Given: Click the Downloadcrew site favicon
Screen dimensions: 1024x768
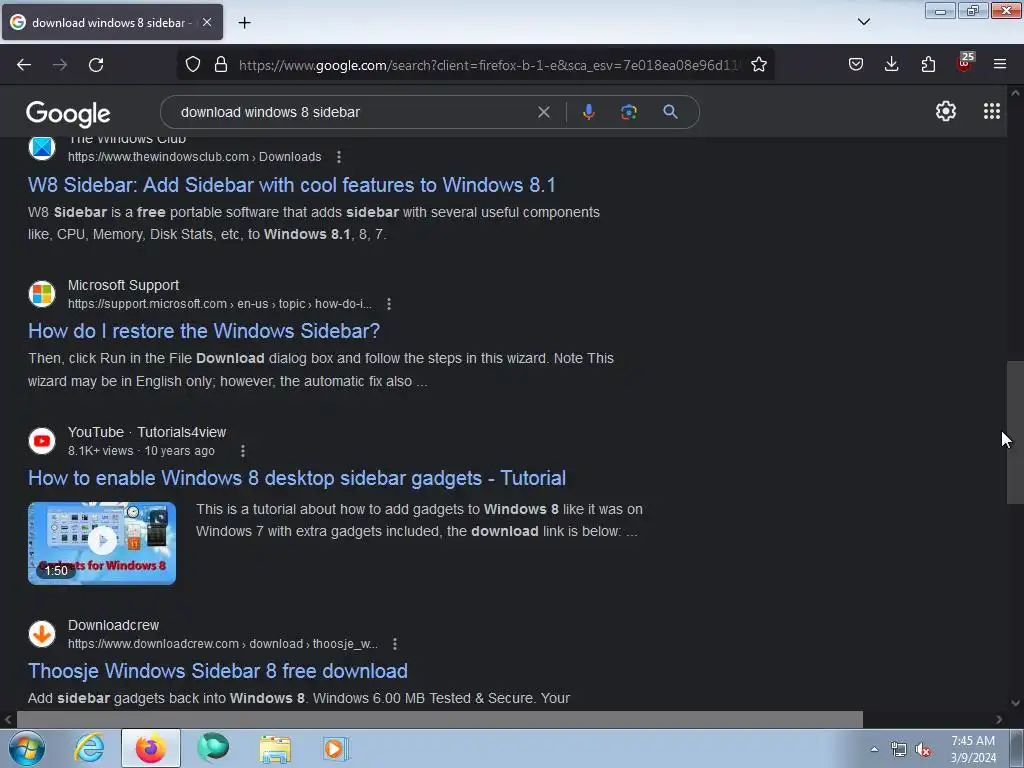Looking at the screenshot, I should coord(42,633).
